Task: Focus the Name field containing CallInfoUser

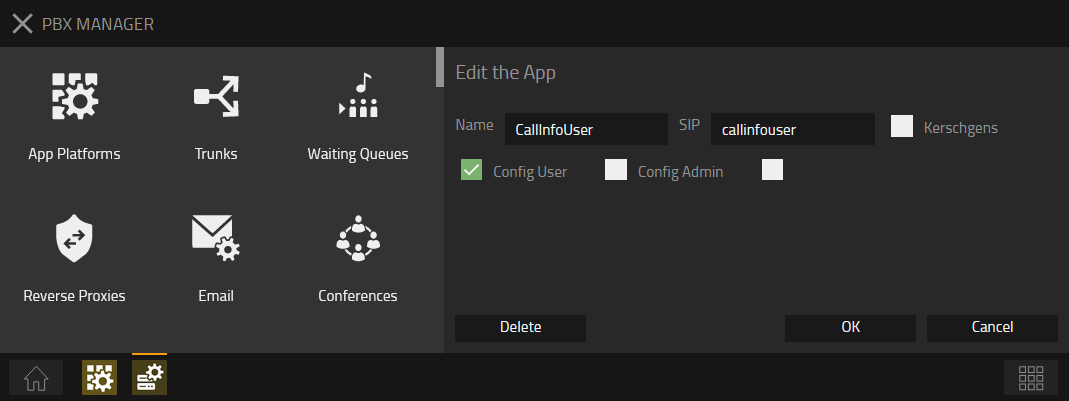Action: tap(586, 129)
